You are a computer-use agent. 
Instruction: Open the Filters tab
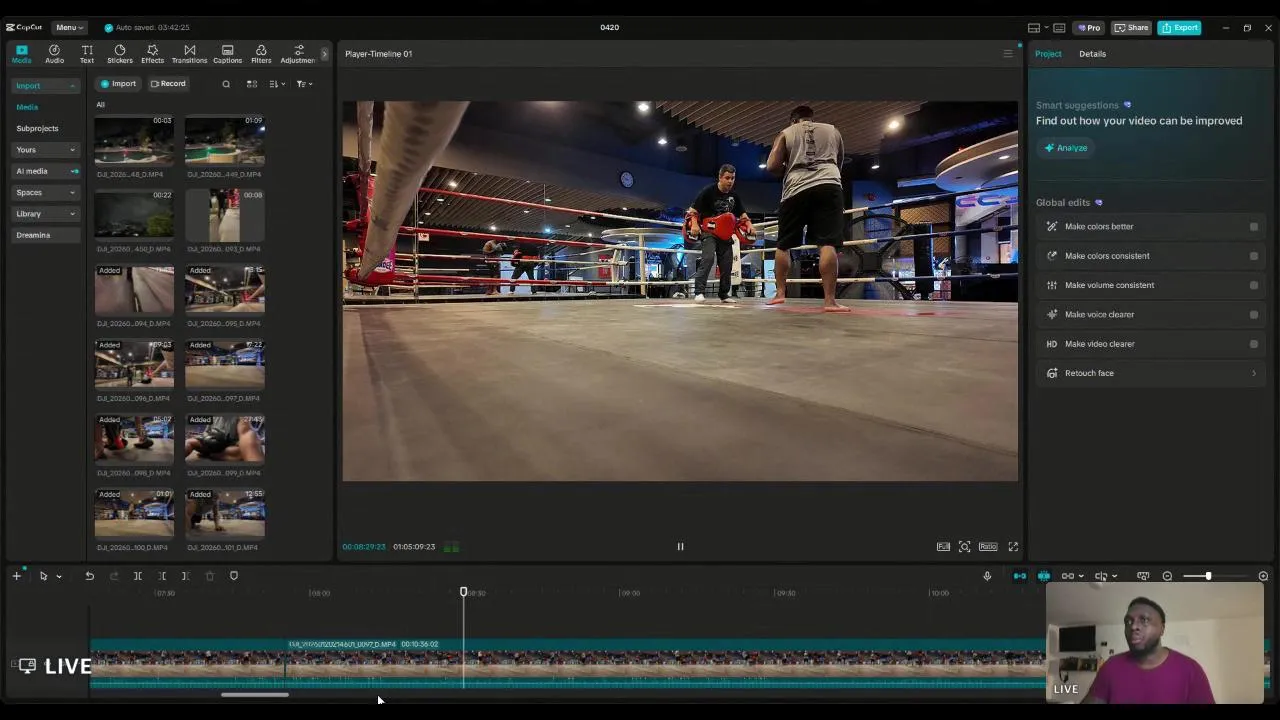tap(261, 54)
